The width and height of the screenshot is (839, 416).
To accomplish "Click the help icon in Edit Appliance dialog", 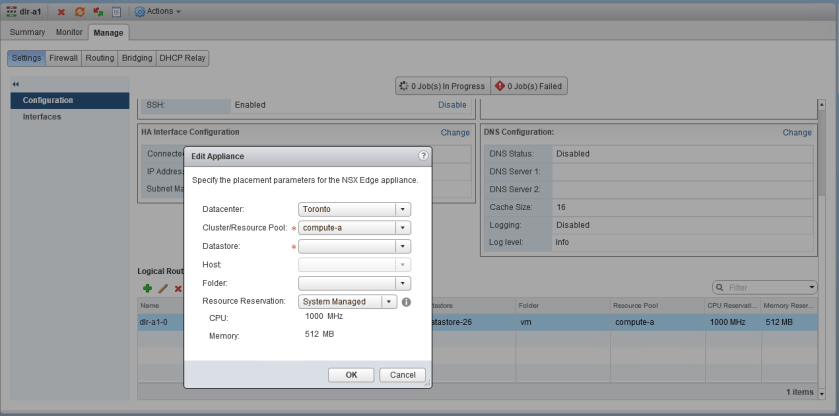I will pos(423,156).
